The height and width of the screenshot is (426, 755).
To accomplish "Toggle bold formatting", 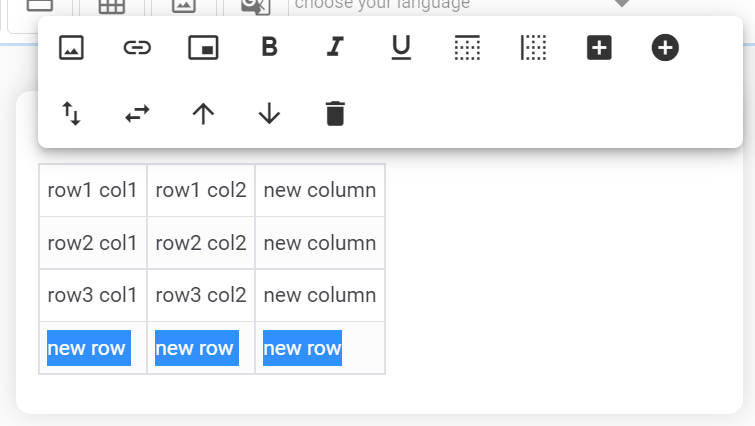I will [269, 47].
